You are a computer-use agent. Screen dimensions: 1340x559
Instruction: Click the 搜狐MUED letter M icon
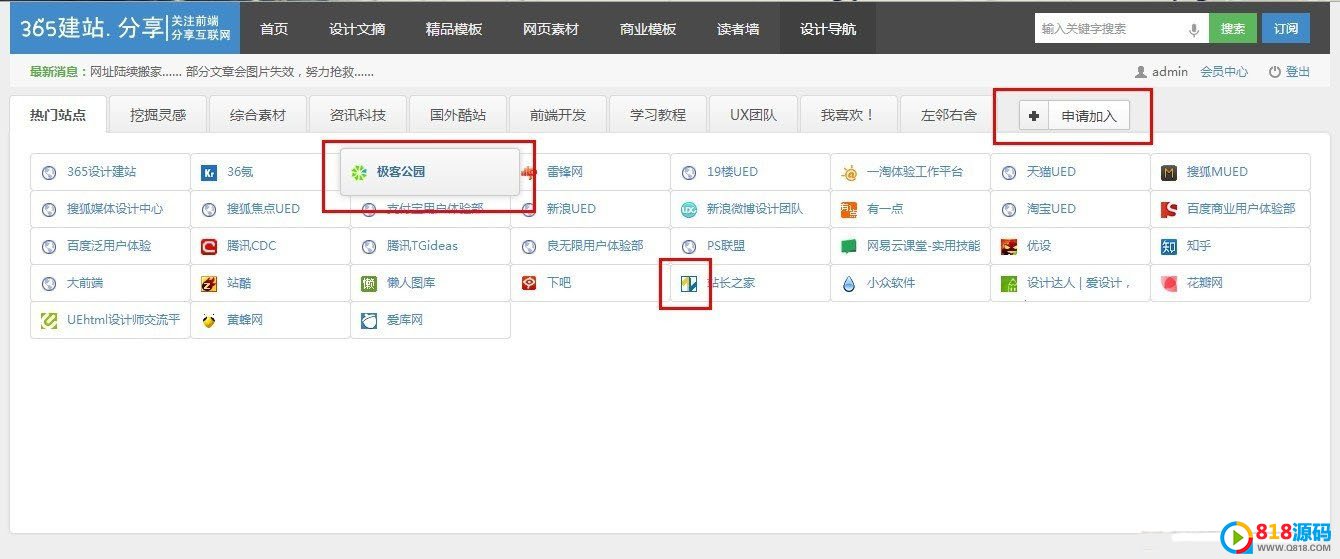1169,172
